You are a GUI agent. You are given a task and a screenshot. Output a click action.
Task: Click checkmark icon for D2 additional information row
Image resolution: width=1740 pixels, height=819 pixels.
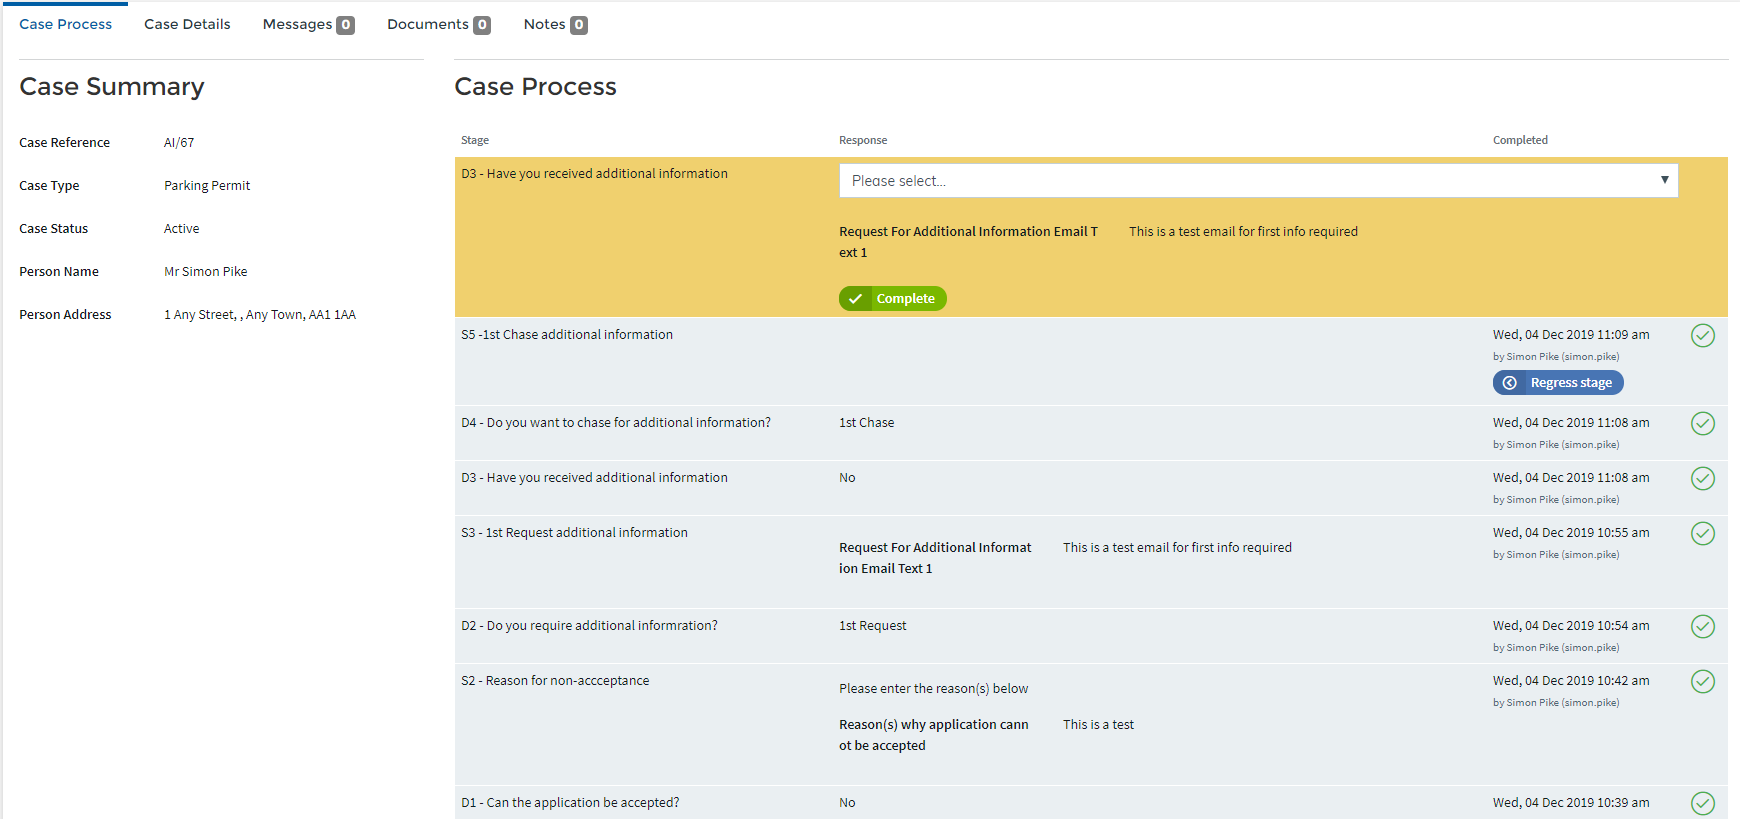coord(1702,627)
